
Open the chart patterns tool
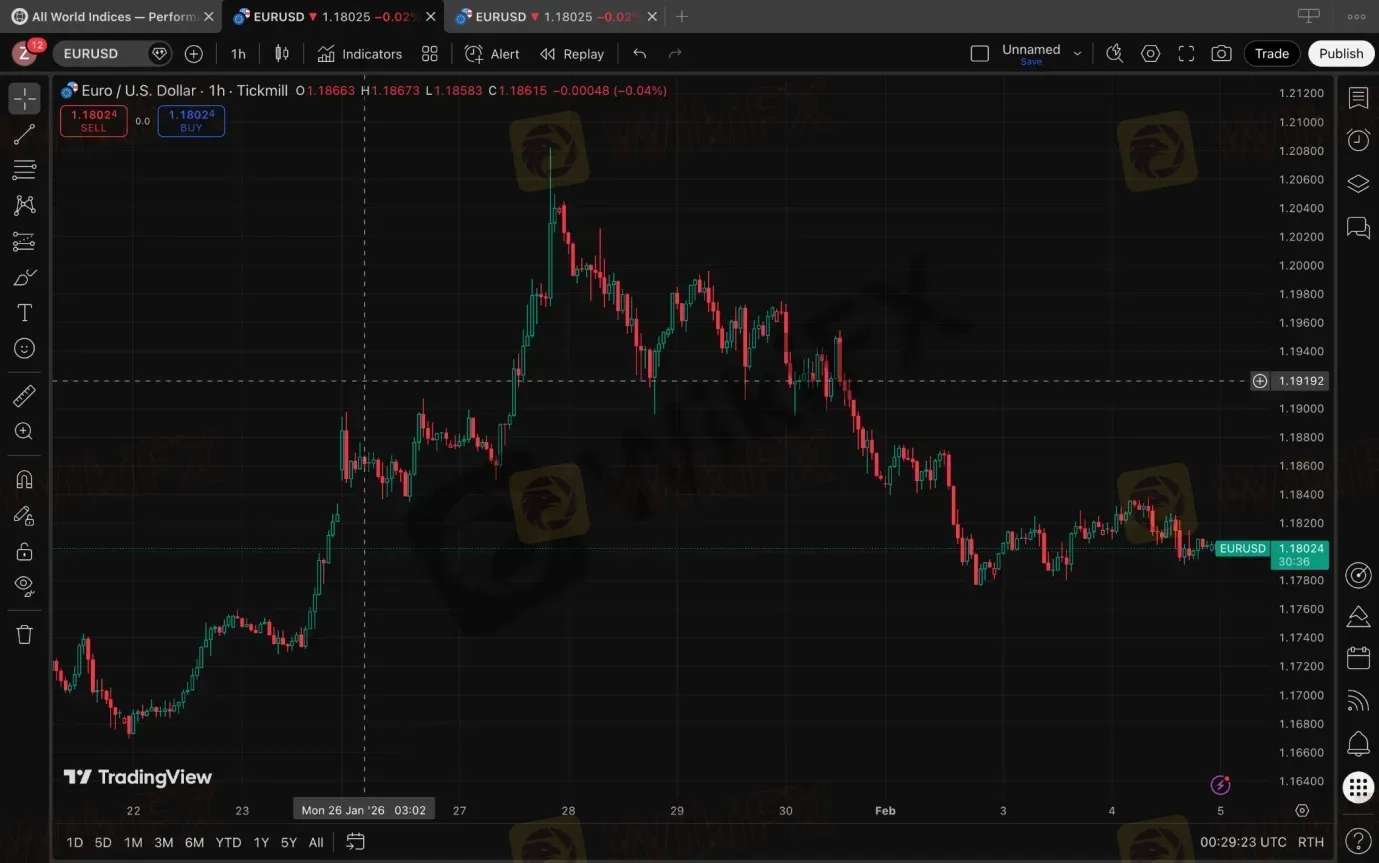(x=25, y=205)
